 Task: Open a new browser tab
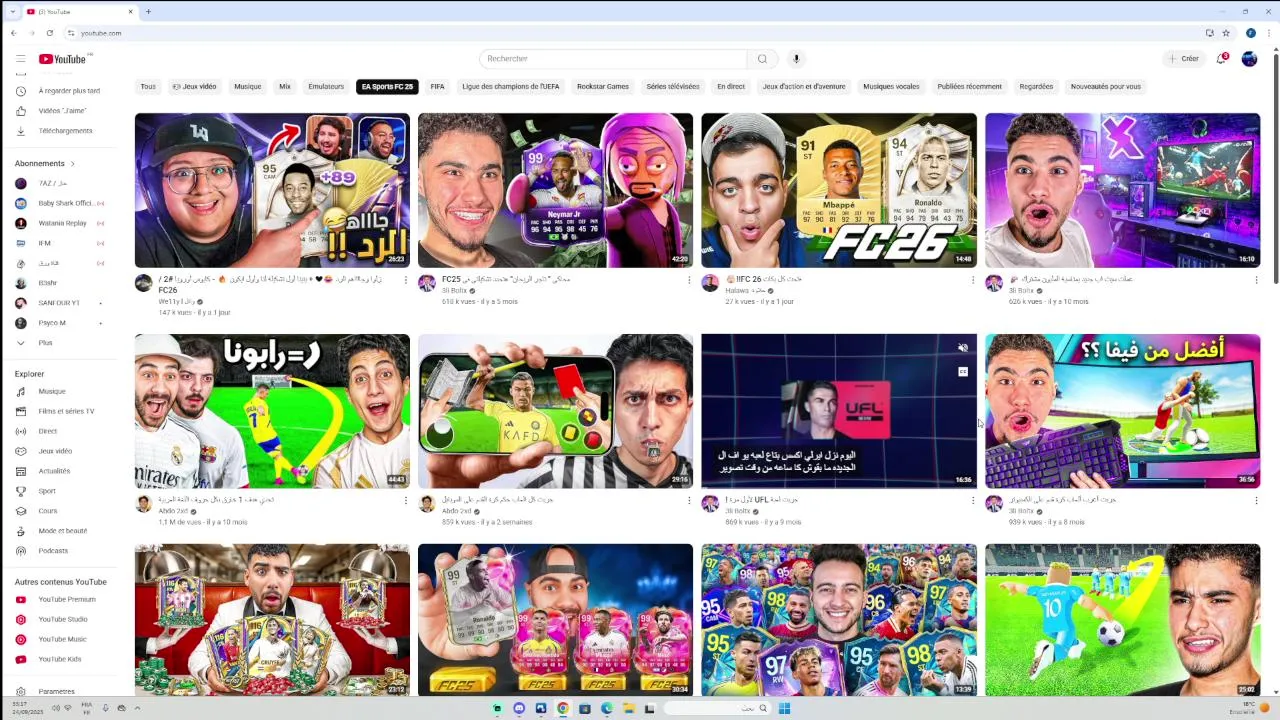[x=148, y=12]
